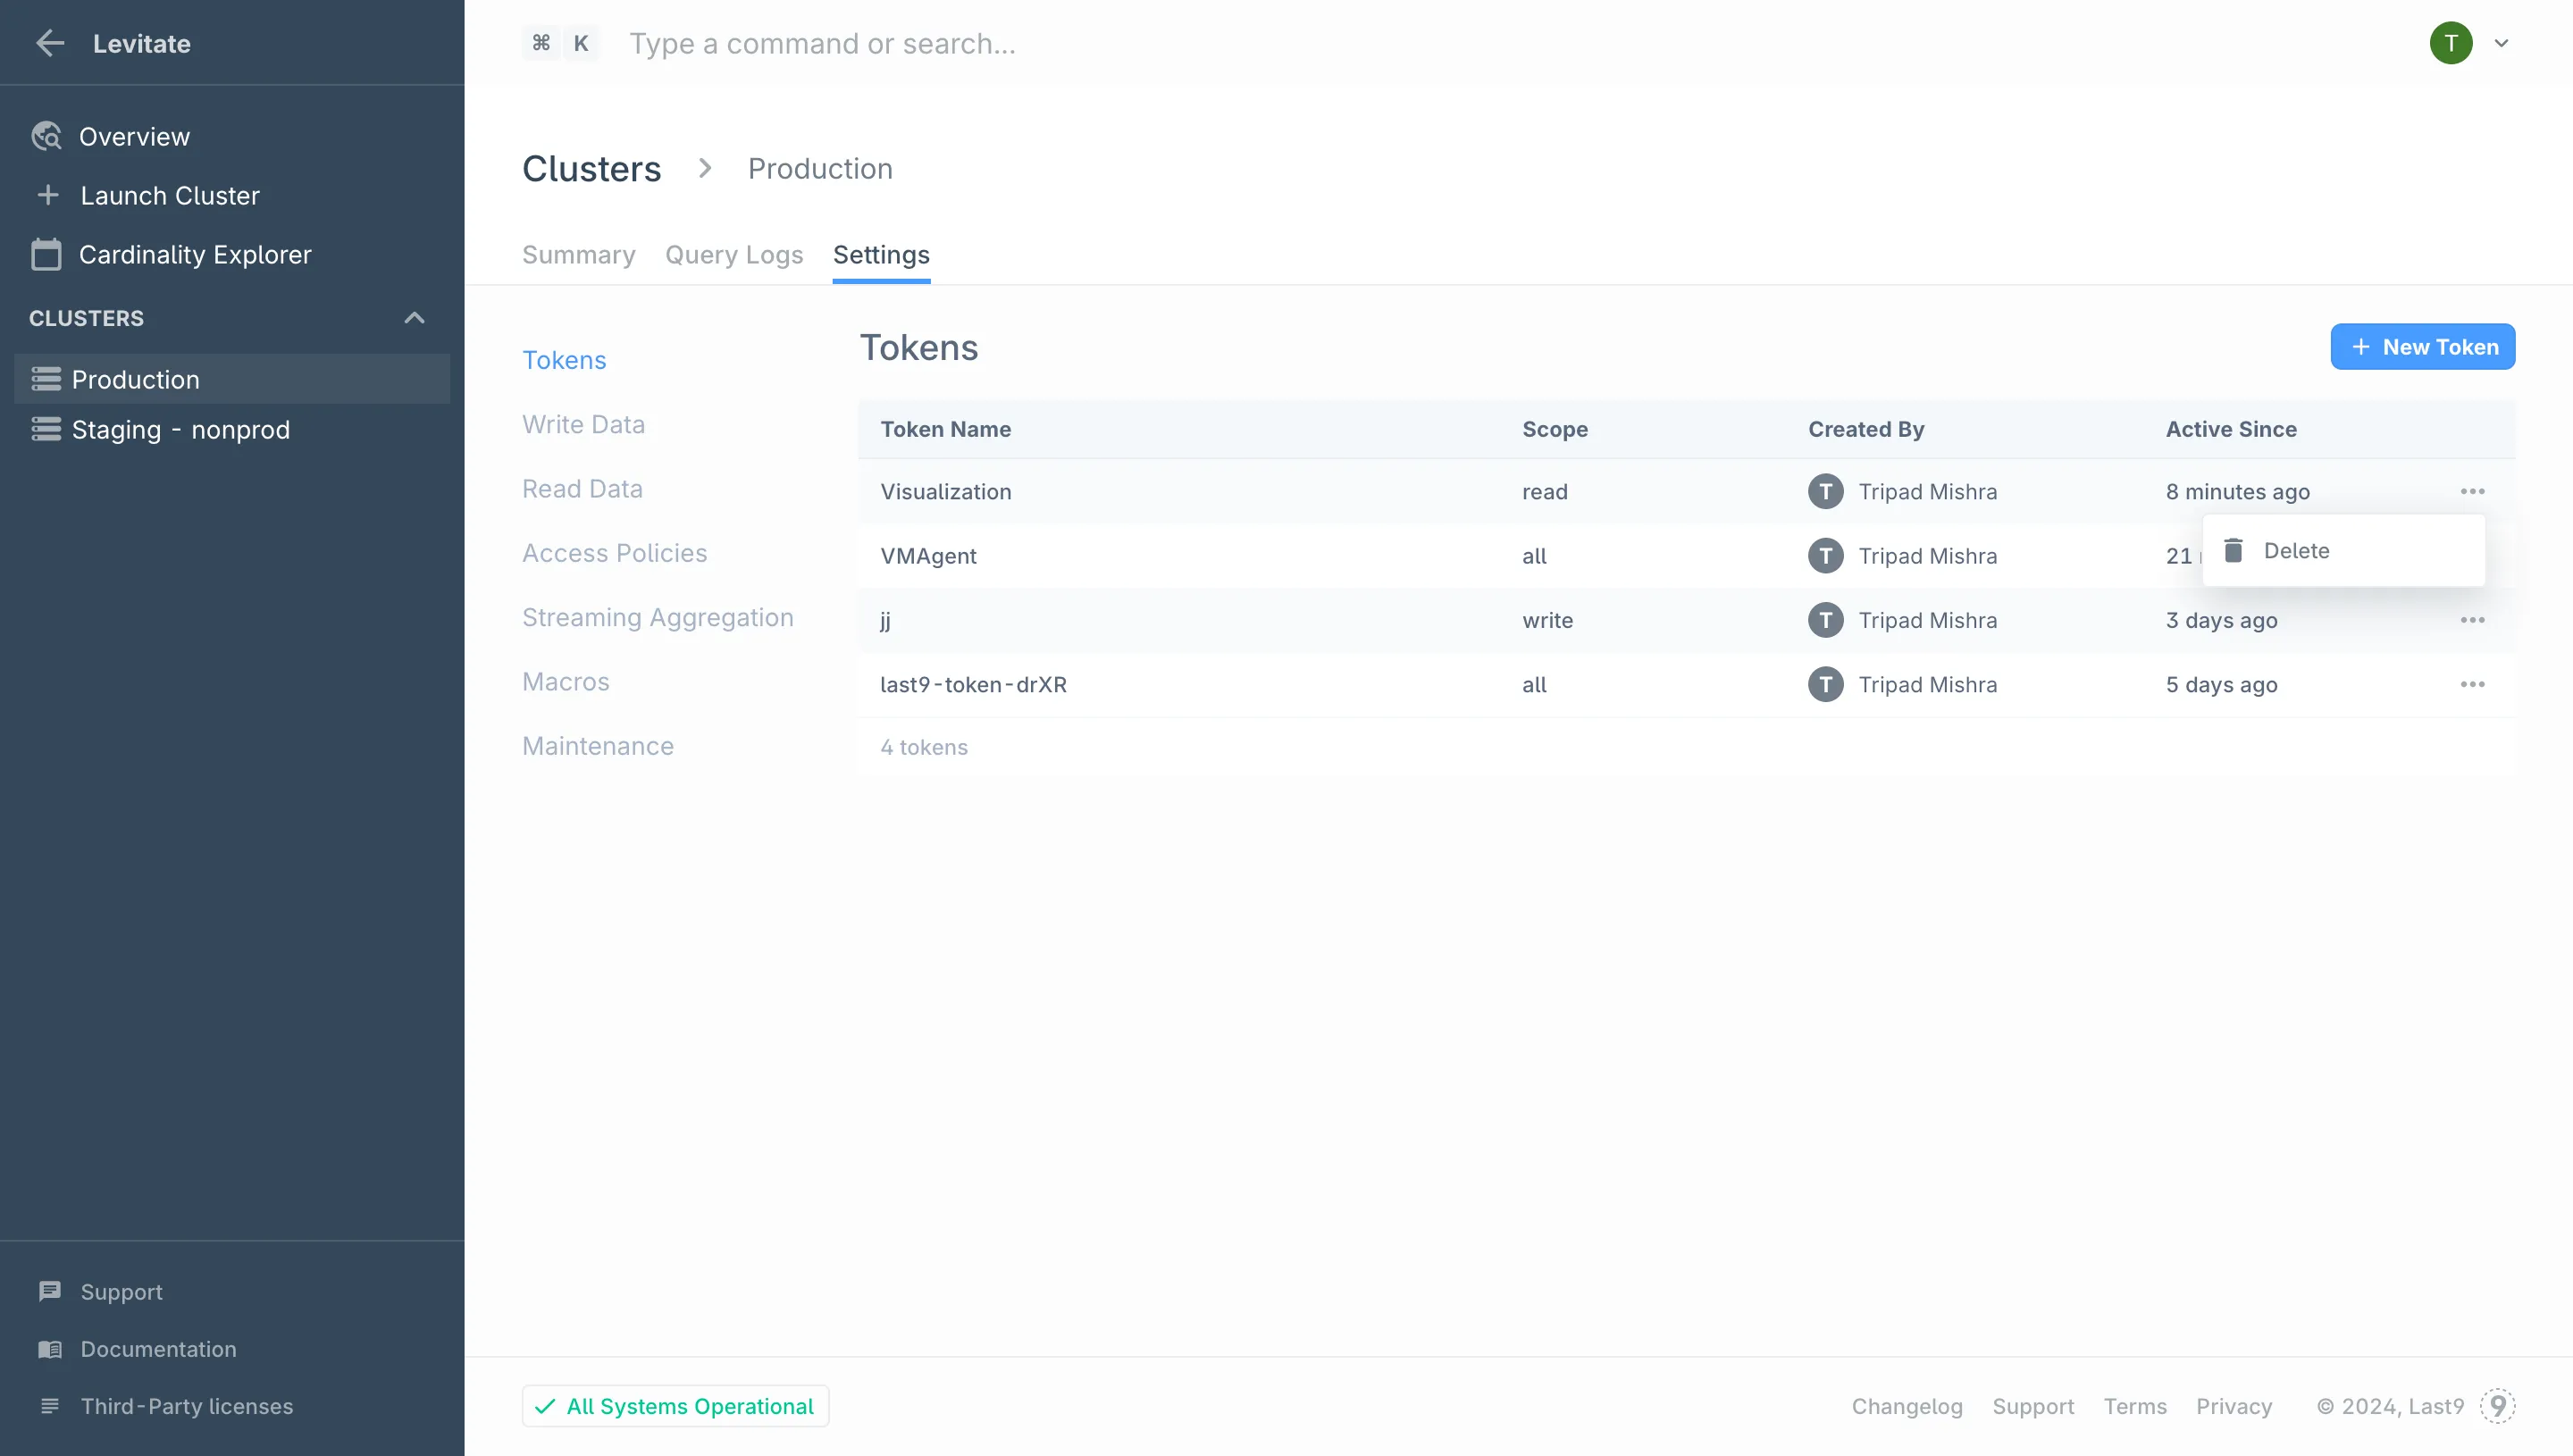Click the Third-Party Licenses icon
The width and height of the screenshot is (2573, 1456).
(x=49, y=1407)
